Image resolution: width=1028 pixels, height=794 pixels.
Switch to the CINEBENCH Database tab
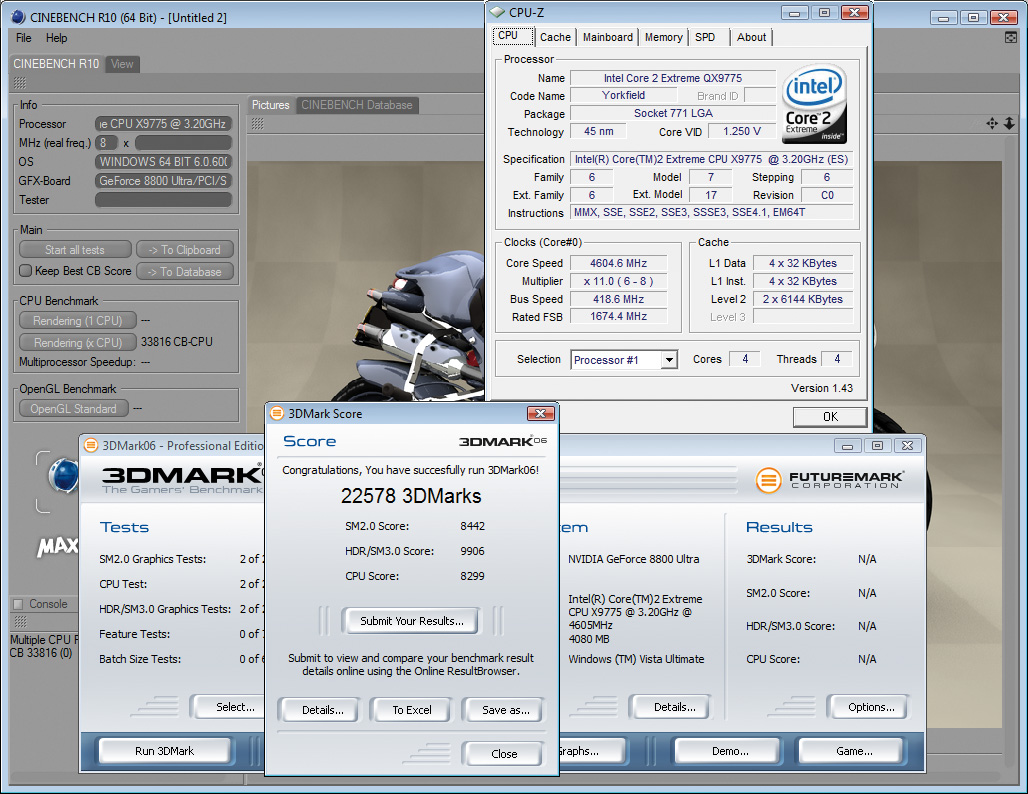click(357, 105)
